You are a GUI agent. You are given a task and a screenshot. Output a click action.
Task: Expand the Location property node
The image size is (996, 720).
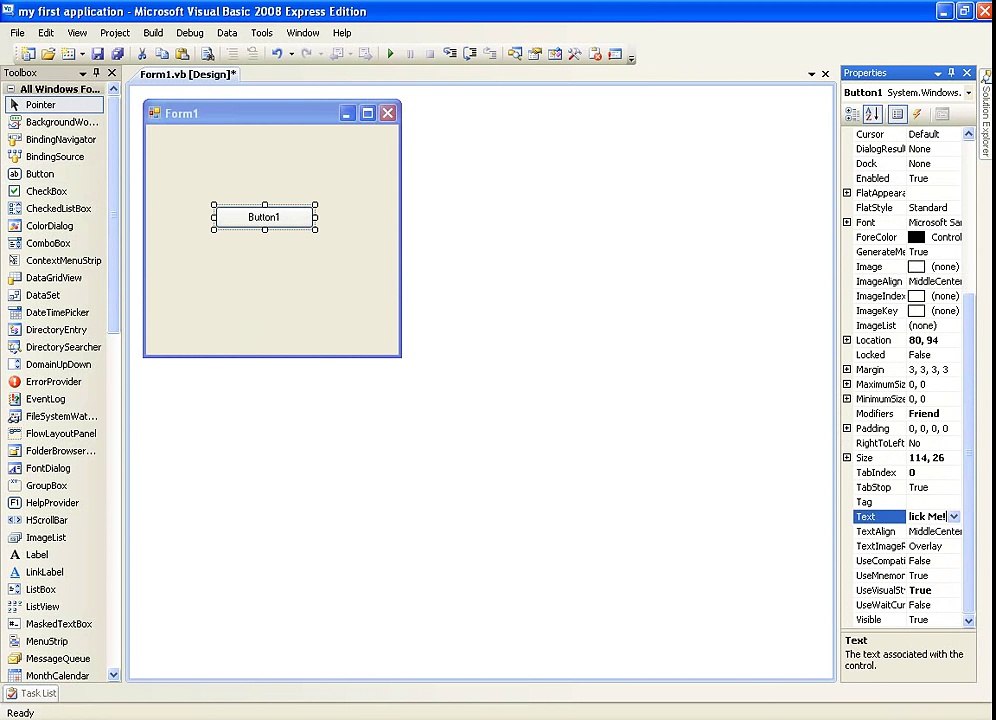pos(847,340)
